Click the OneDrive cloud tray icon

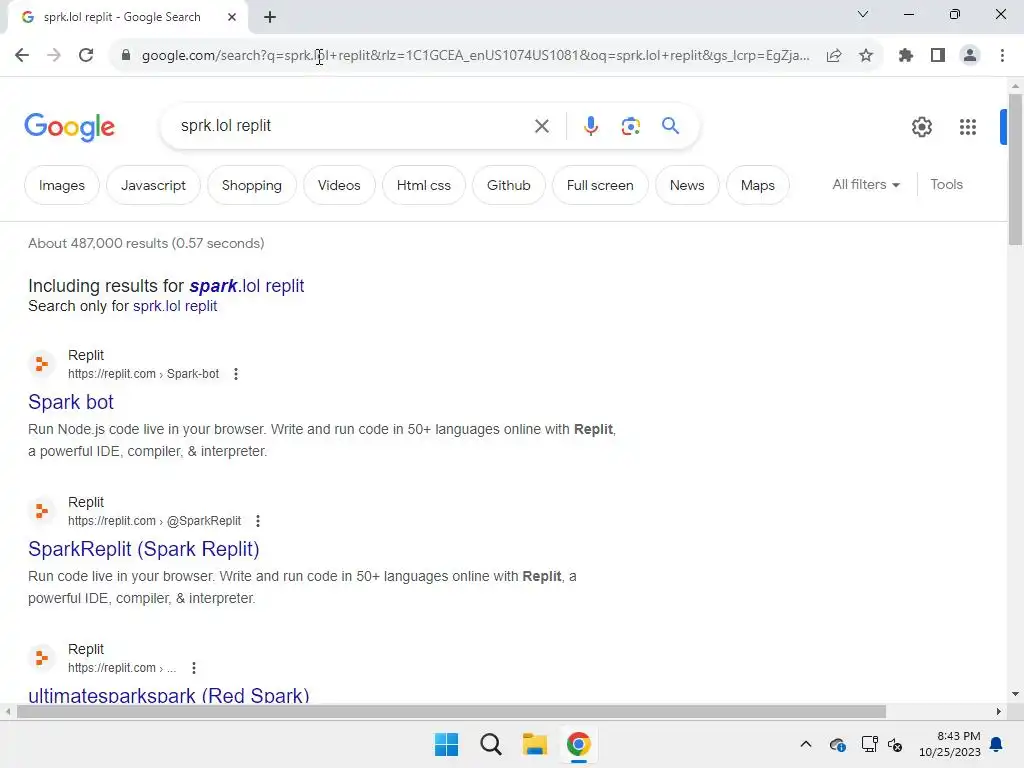(838, 744)
